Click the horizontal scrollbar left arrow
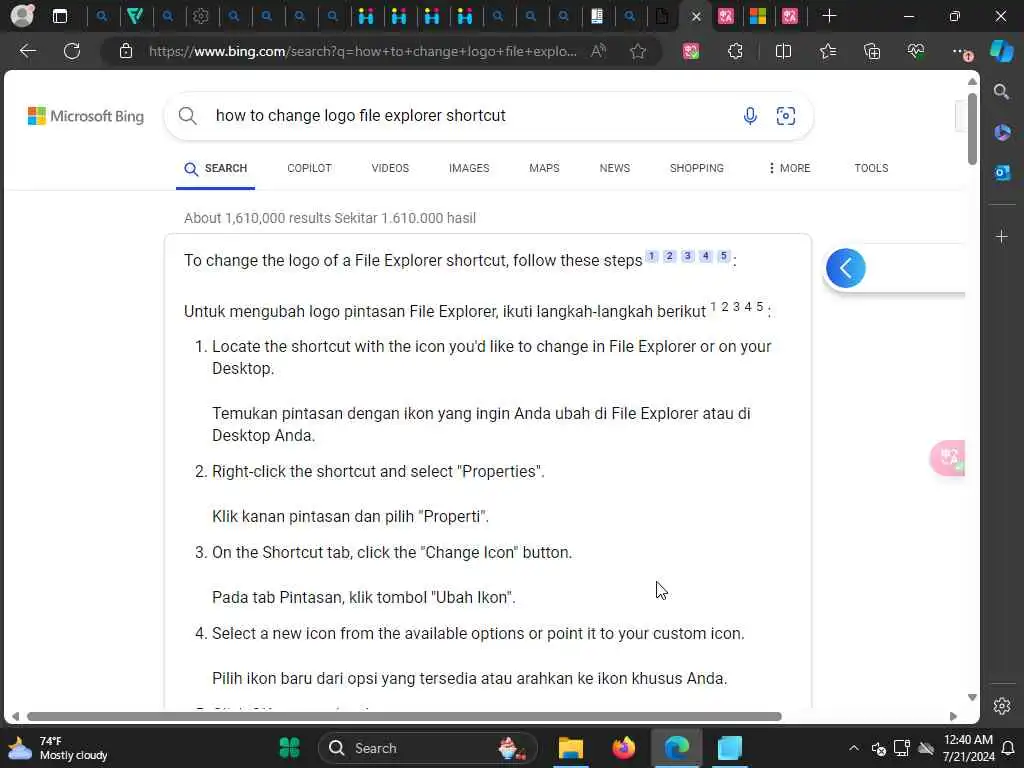Viewport: 1024px width, 768px height. click(x=15, y=716)
